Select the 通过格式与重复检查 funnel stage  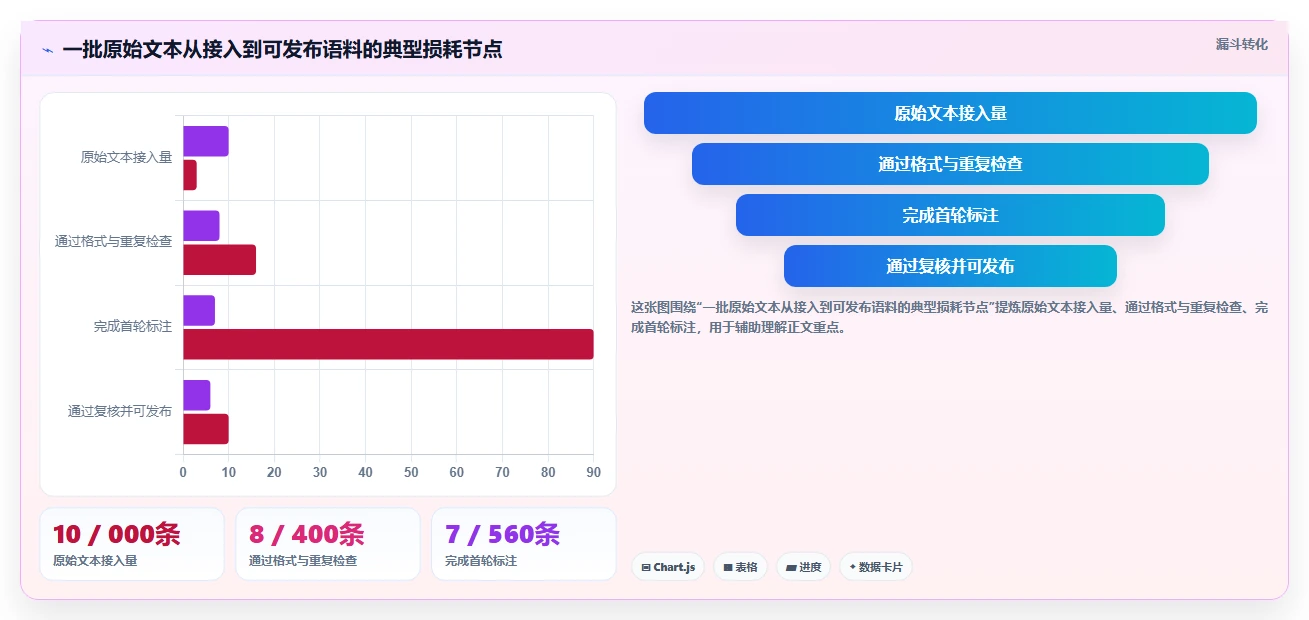tap(950, 164)
